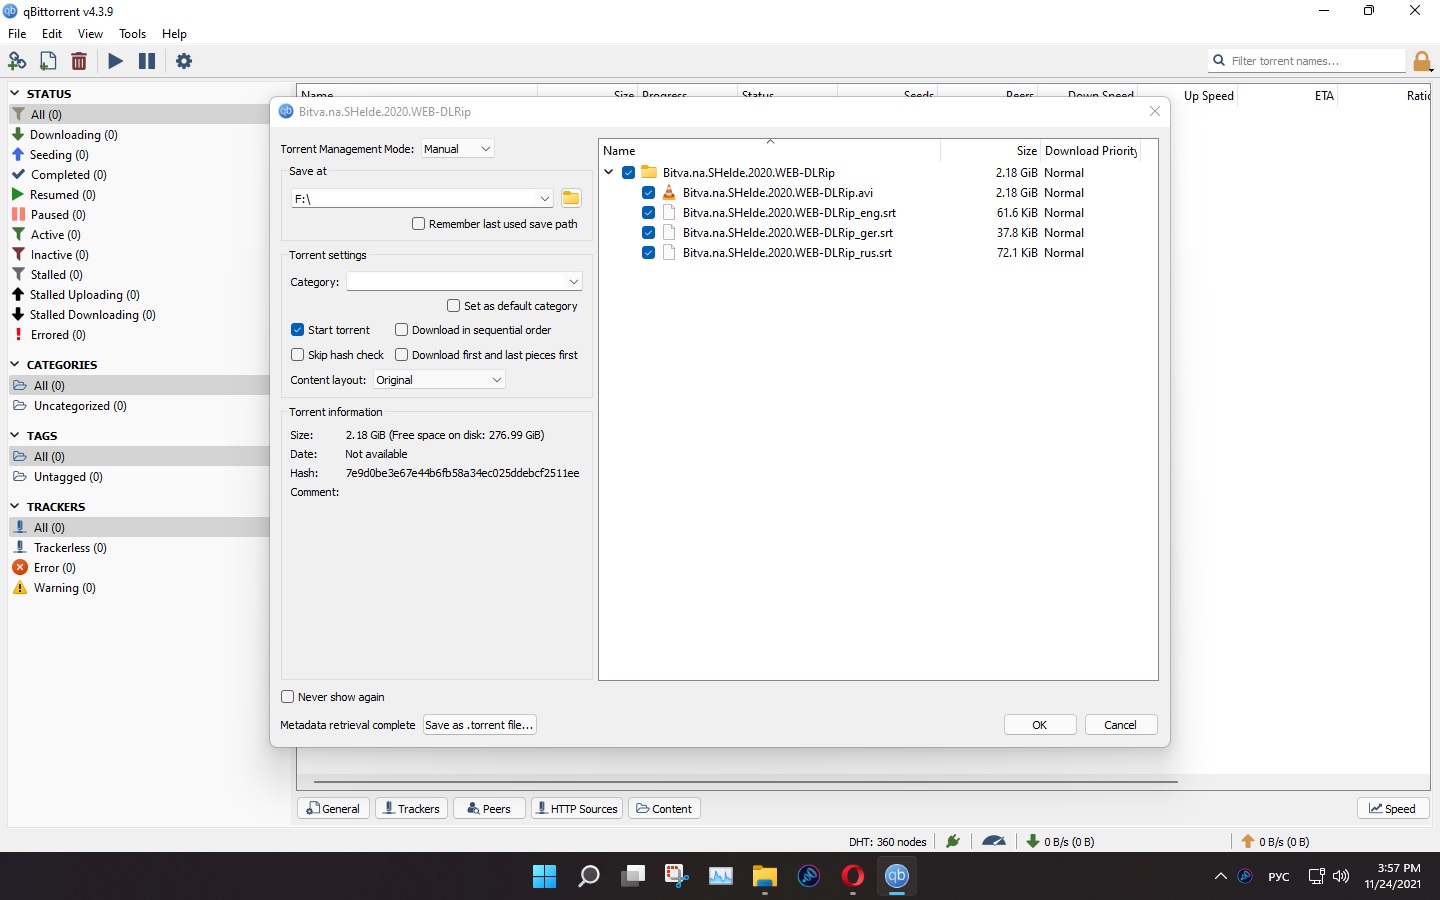Click the Delete torrent trash icon
The width and height of the screenshot is (1440, 900).
(79, 61)
